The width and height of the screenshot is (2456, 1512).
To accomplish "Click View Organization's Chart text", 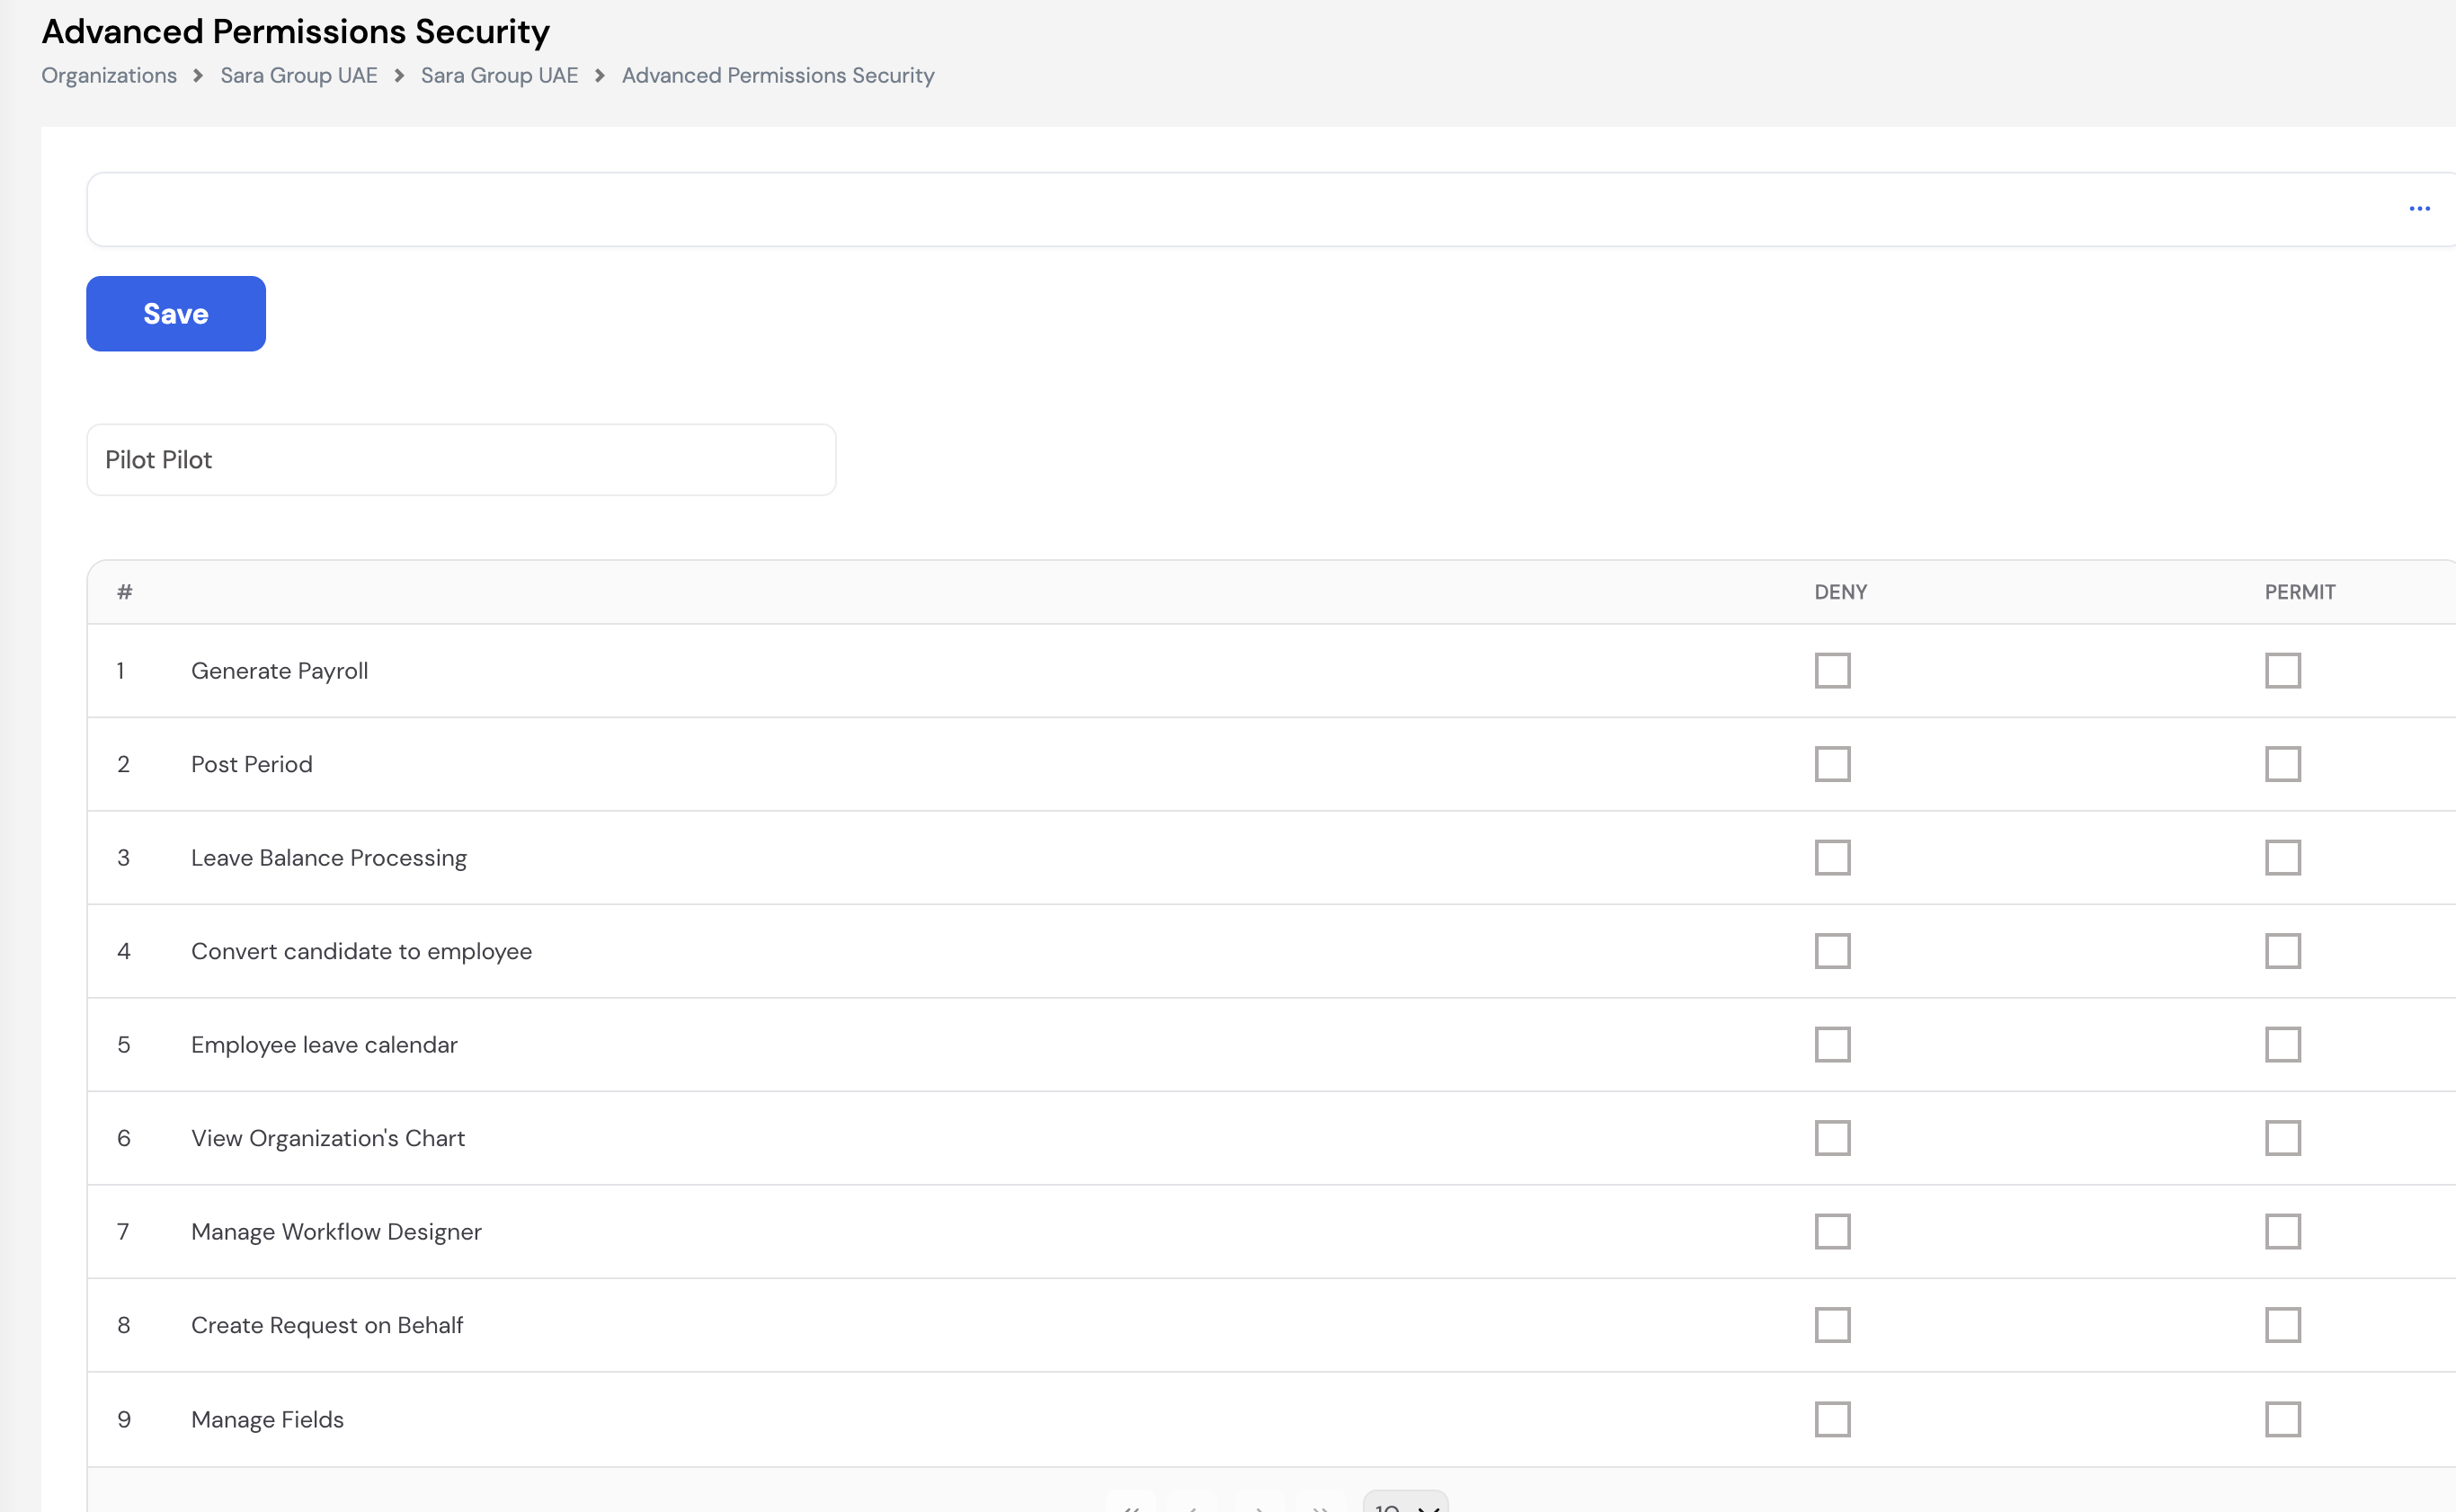I will coord(328,1138).
